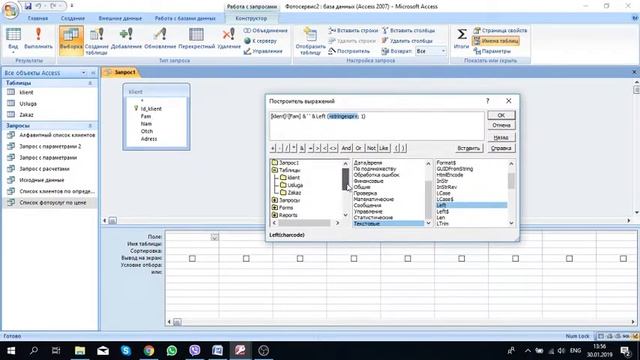This screenshot has width=640, height=360.
Task: Click the Like operator button
Action: pyautogui.click(x=384, y=148)
